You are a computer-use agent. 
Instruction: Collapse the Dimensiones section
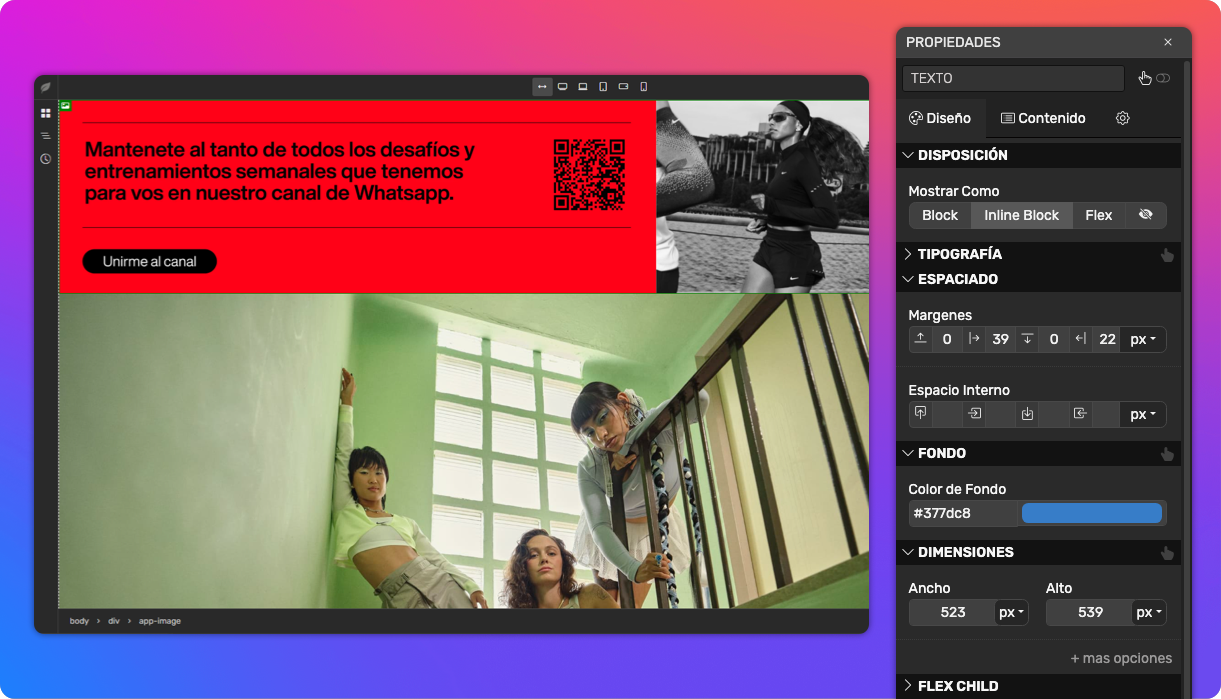tap(1038, 552)
